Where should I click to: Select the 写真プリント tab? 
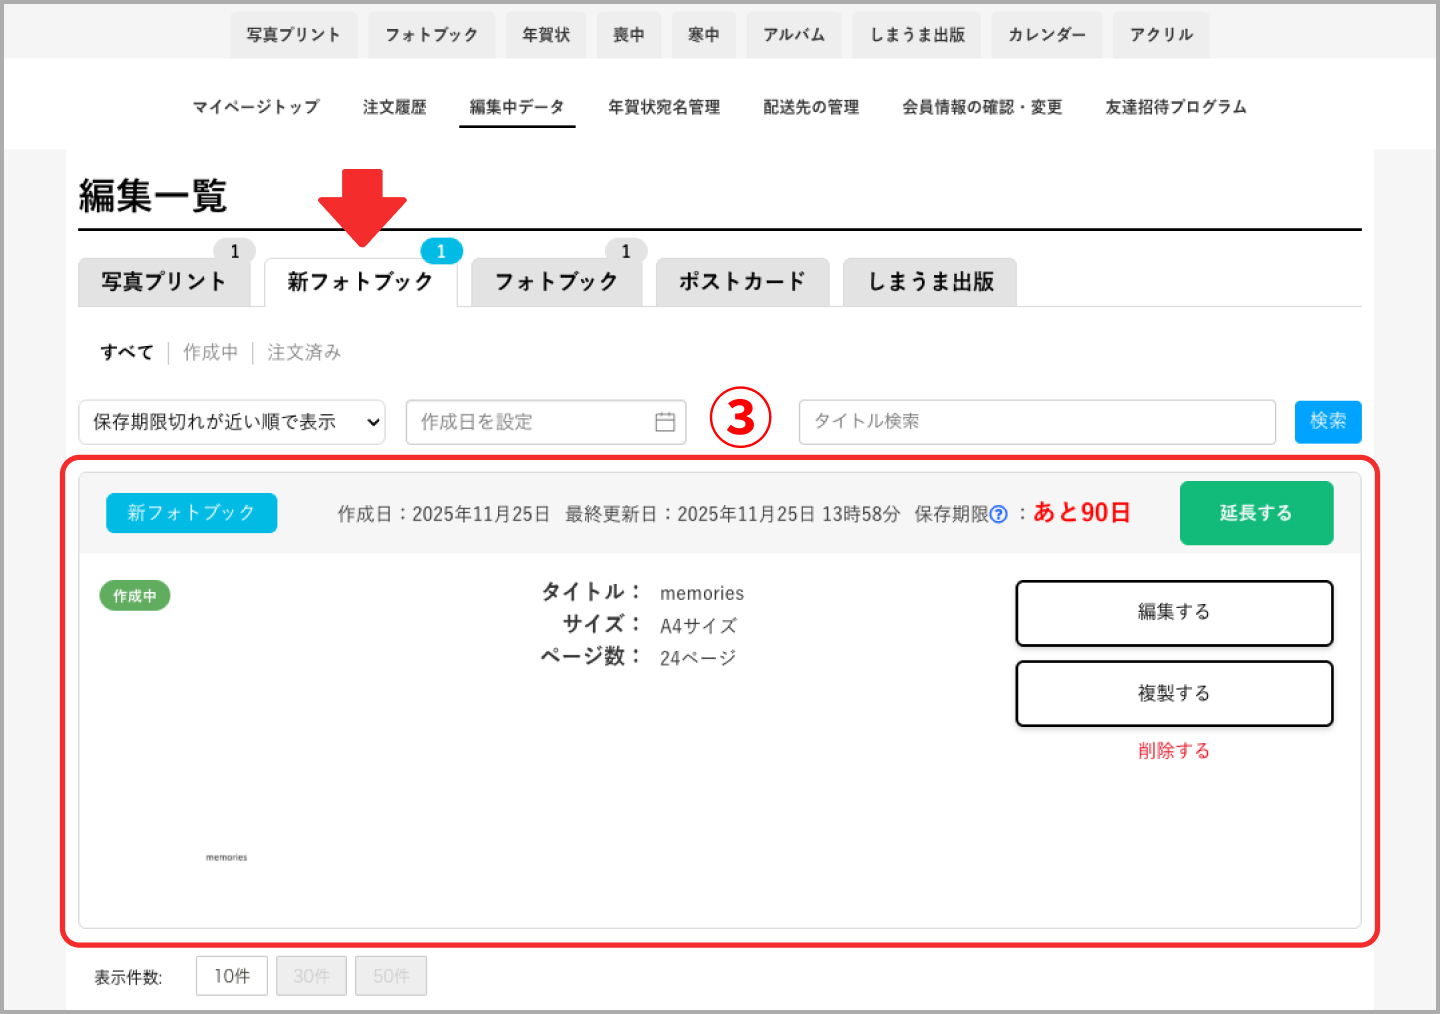point(164,281)
